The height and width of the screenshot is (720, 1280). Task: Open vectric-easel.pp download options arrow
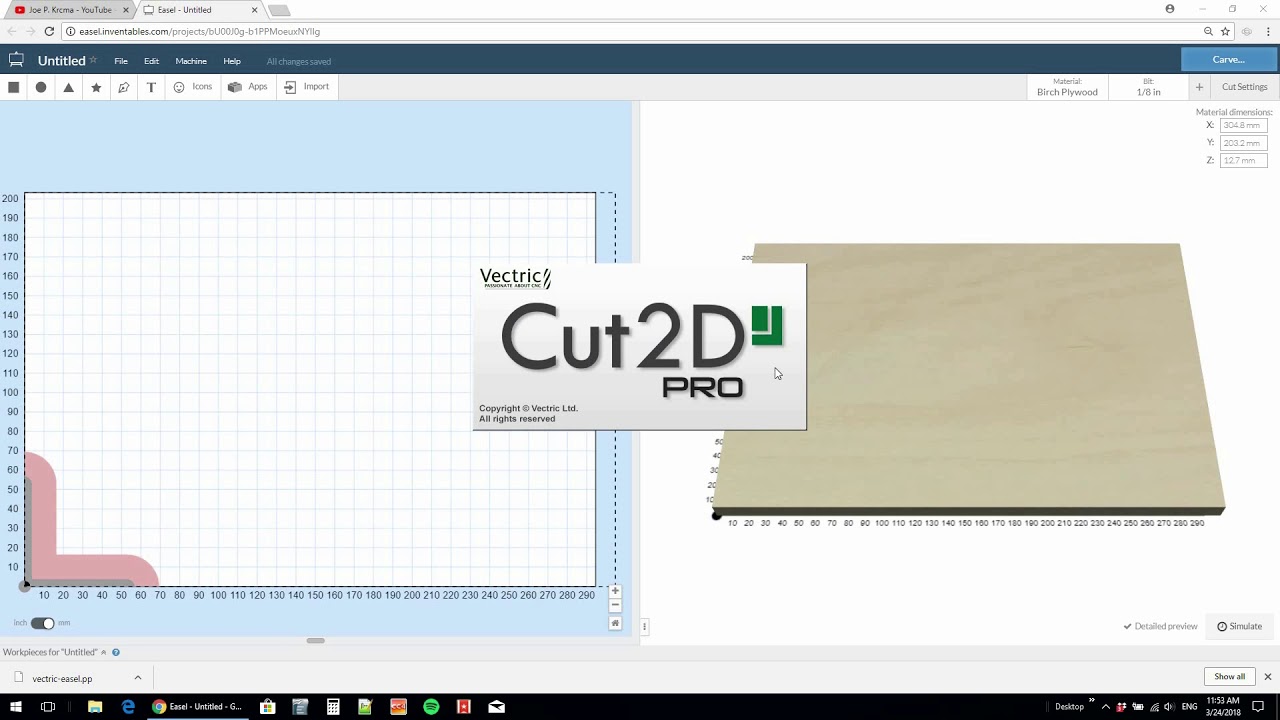pyautogui.click(x=138, y=678)
